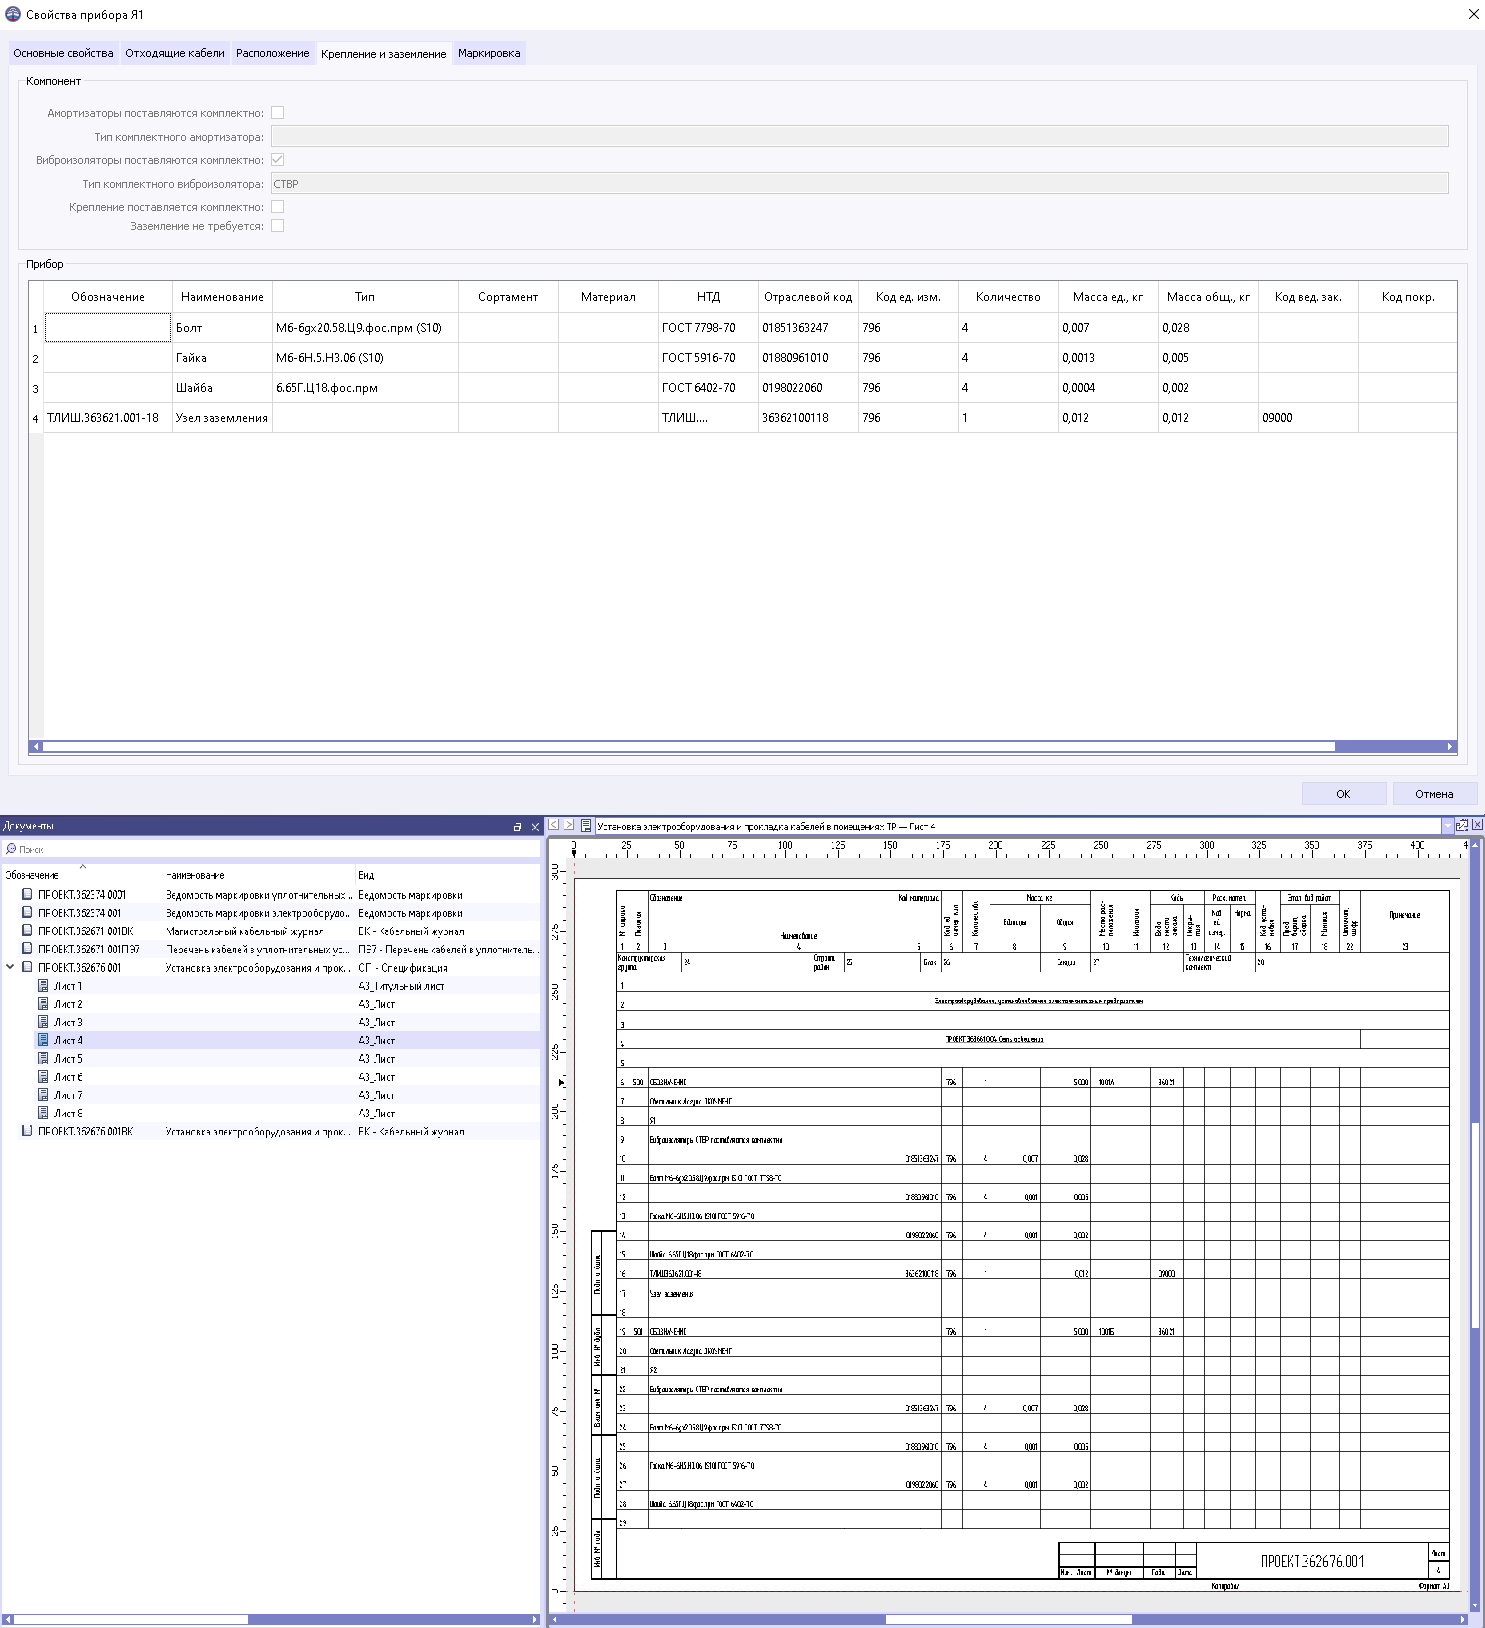Viewport: 1485px width, 1628px height.
Task: Click the sheet icon of Лист 4
Action: [43, 1040]
